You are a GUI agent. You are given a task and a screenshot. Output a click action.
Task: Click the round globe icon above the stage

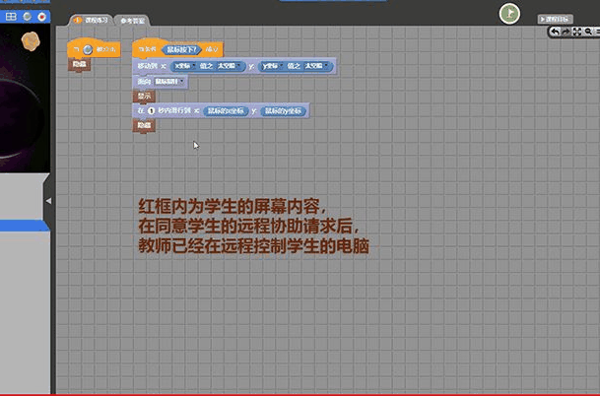(x=27, y=16)
